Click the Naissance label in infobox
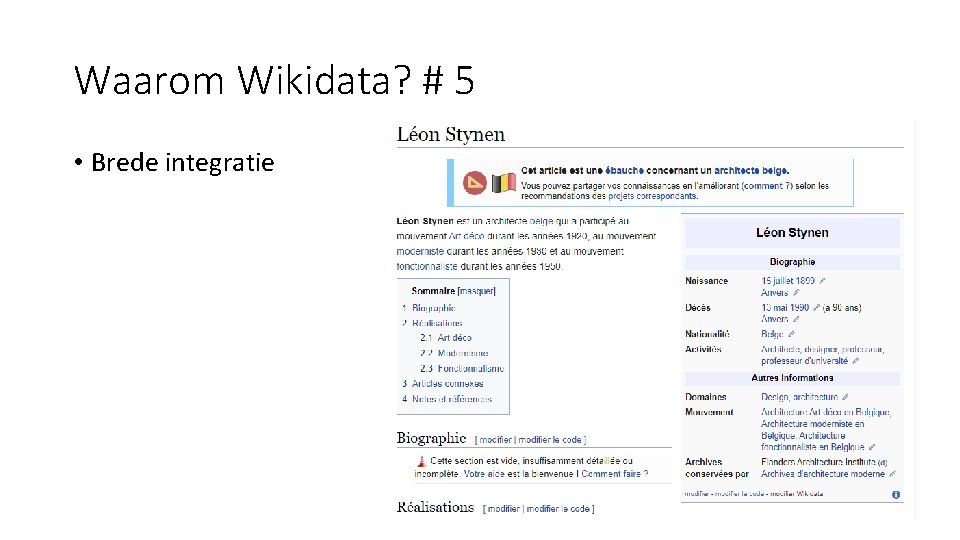 tap(707, 280)
